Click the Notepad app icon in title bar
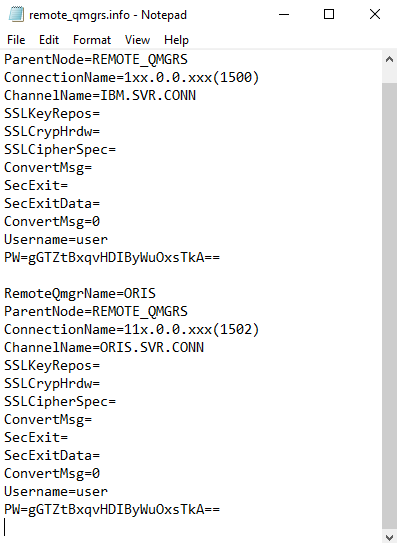 [x=16, y=15]
